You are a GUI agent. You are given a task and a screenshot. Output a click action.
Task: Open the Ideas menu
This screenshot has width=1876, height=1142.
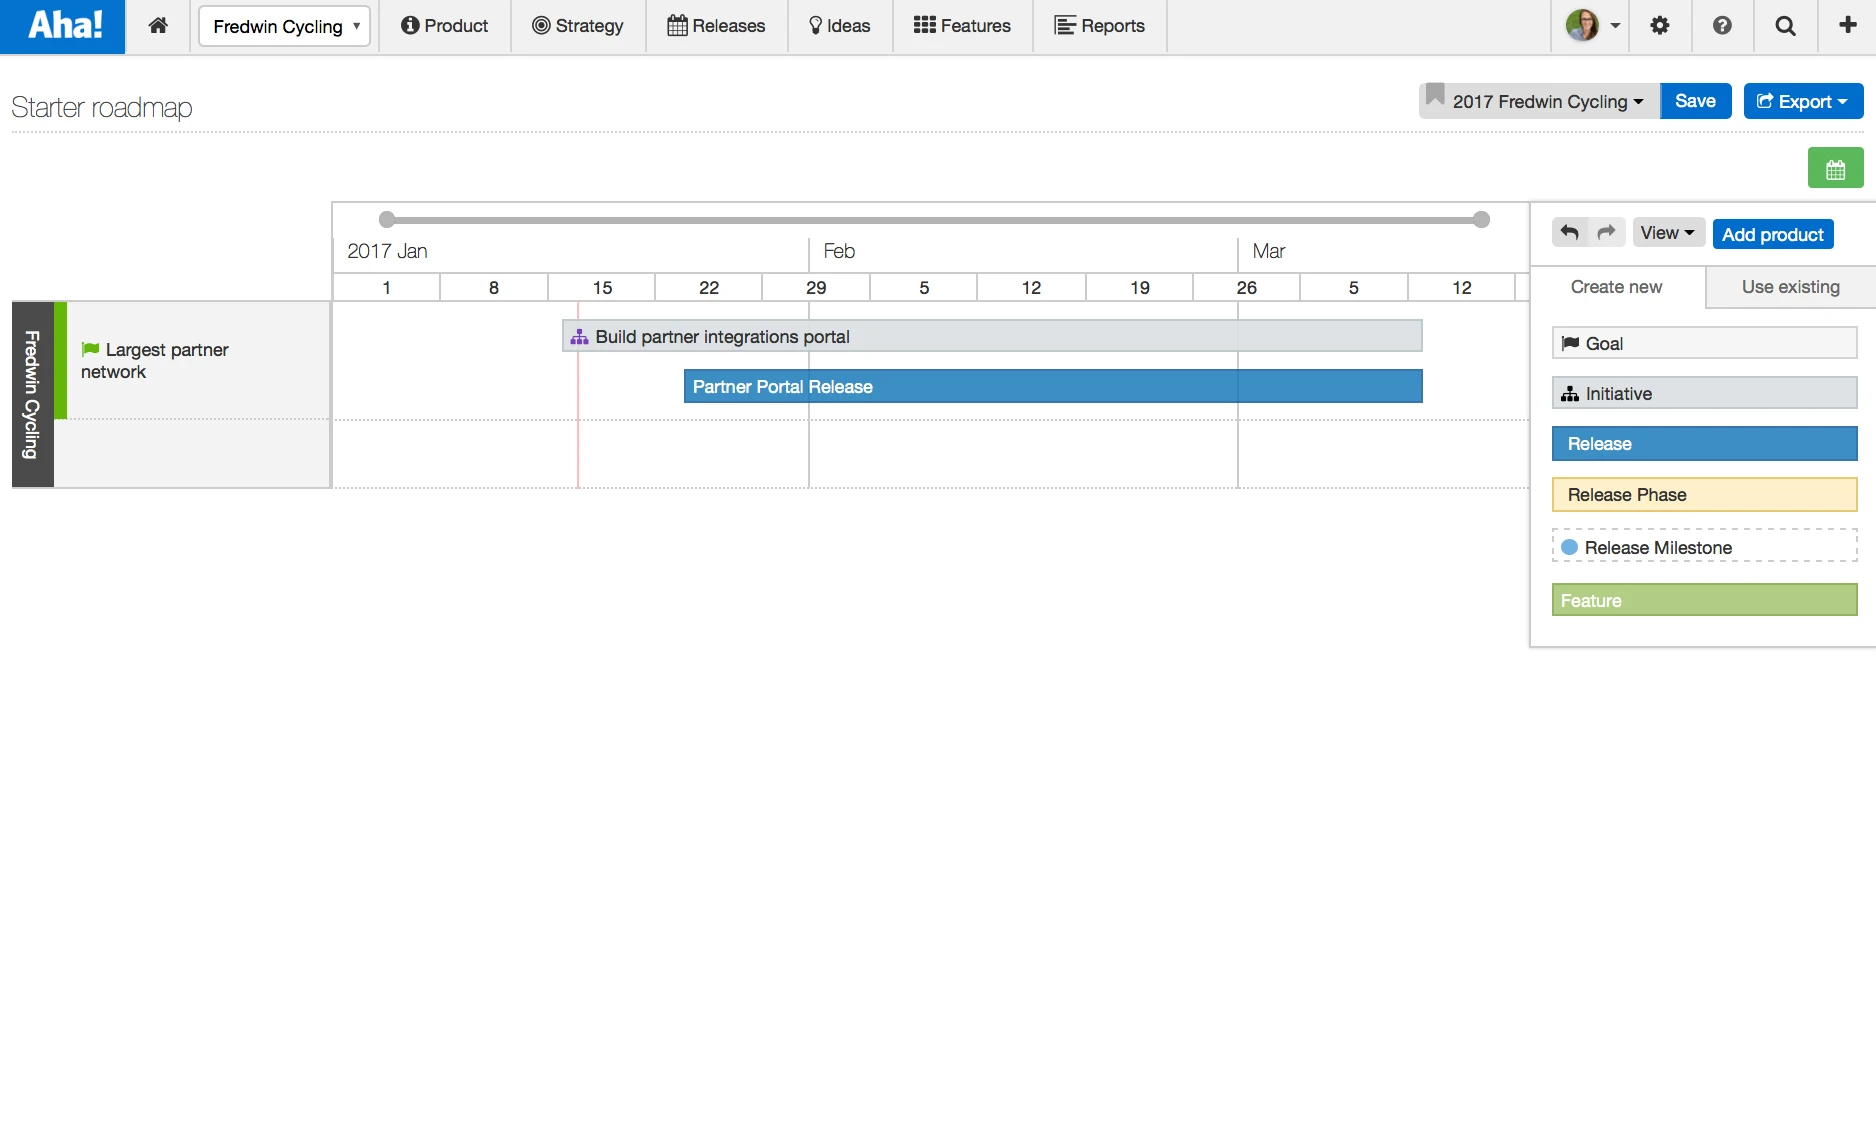coord(840,26)
